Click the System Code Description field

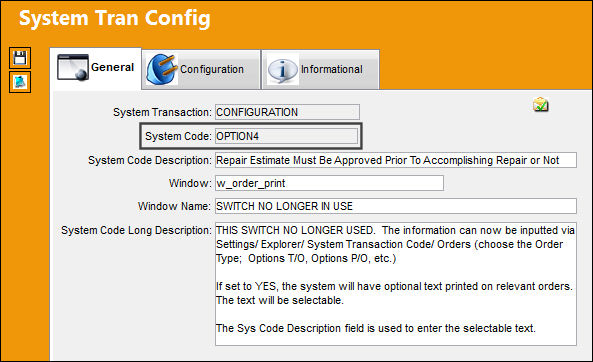[x=396, y=160]
